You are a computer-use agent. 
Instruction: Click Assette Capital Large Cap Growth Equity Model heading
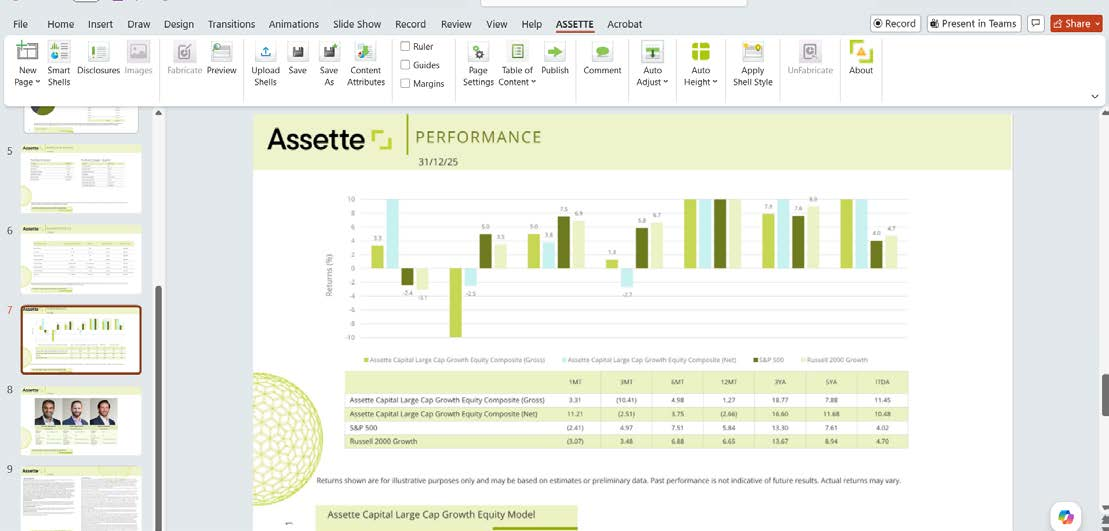[x=431, y=515]
